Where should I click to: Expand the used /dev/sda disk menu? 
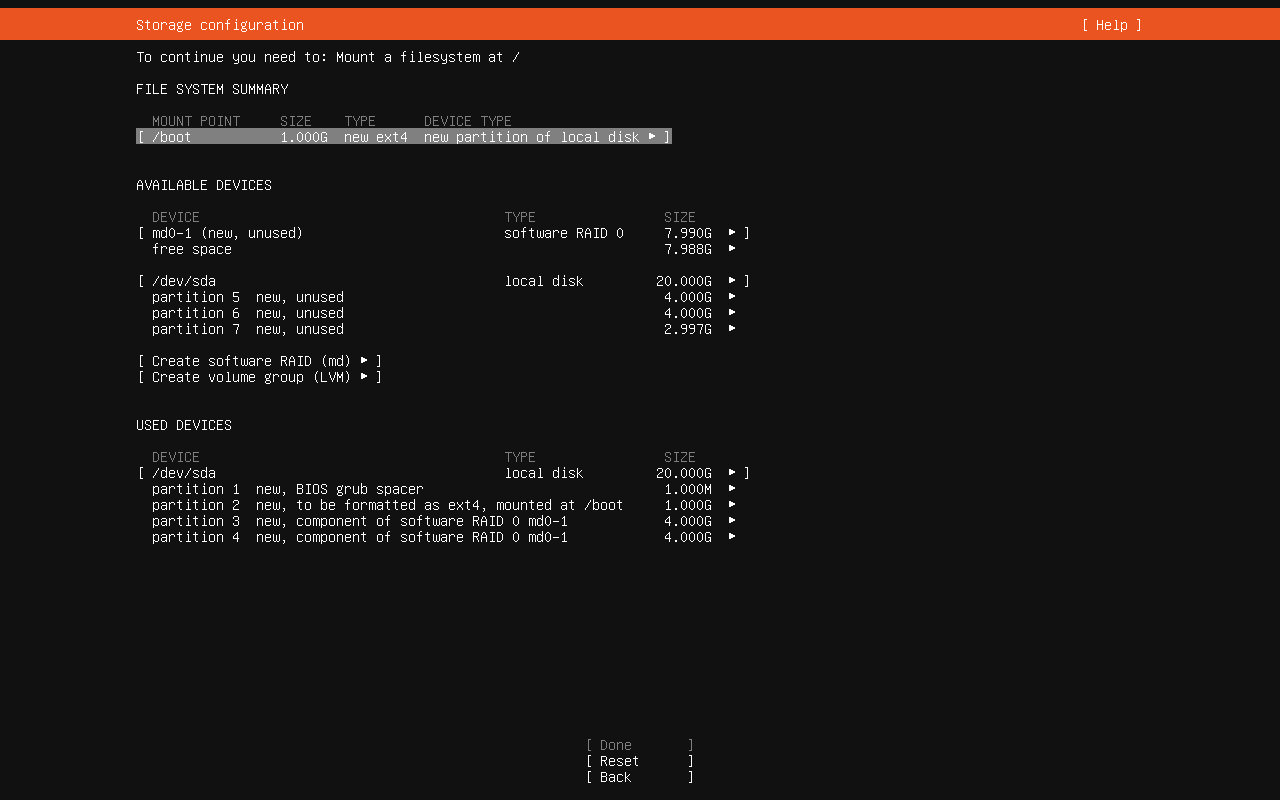[732, 473]
